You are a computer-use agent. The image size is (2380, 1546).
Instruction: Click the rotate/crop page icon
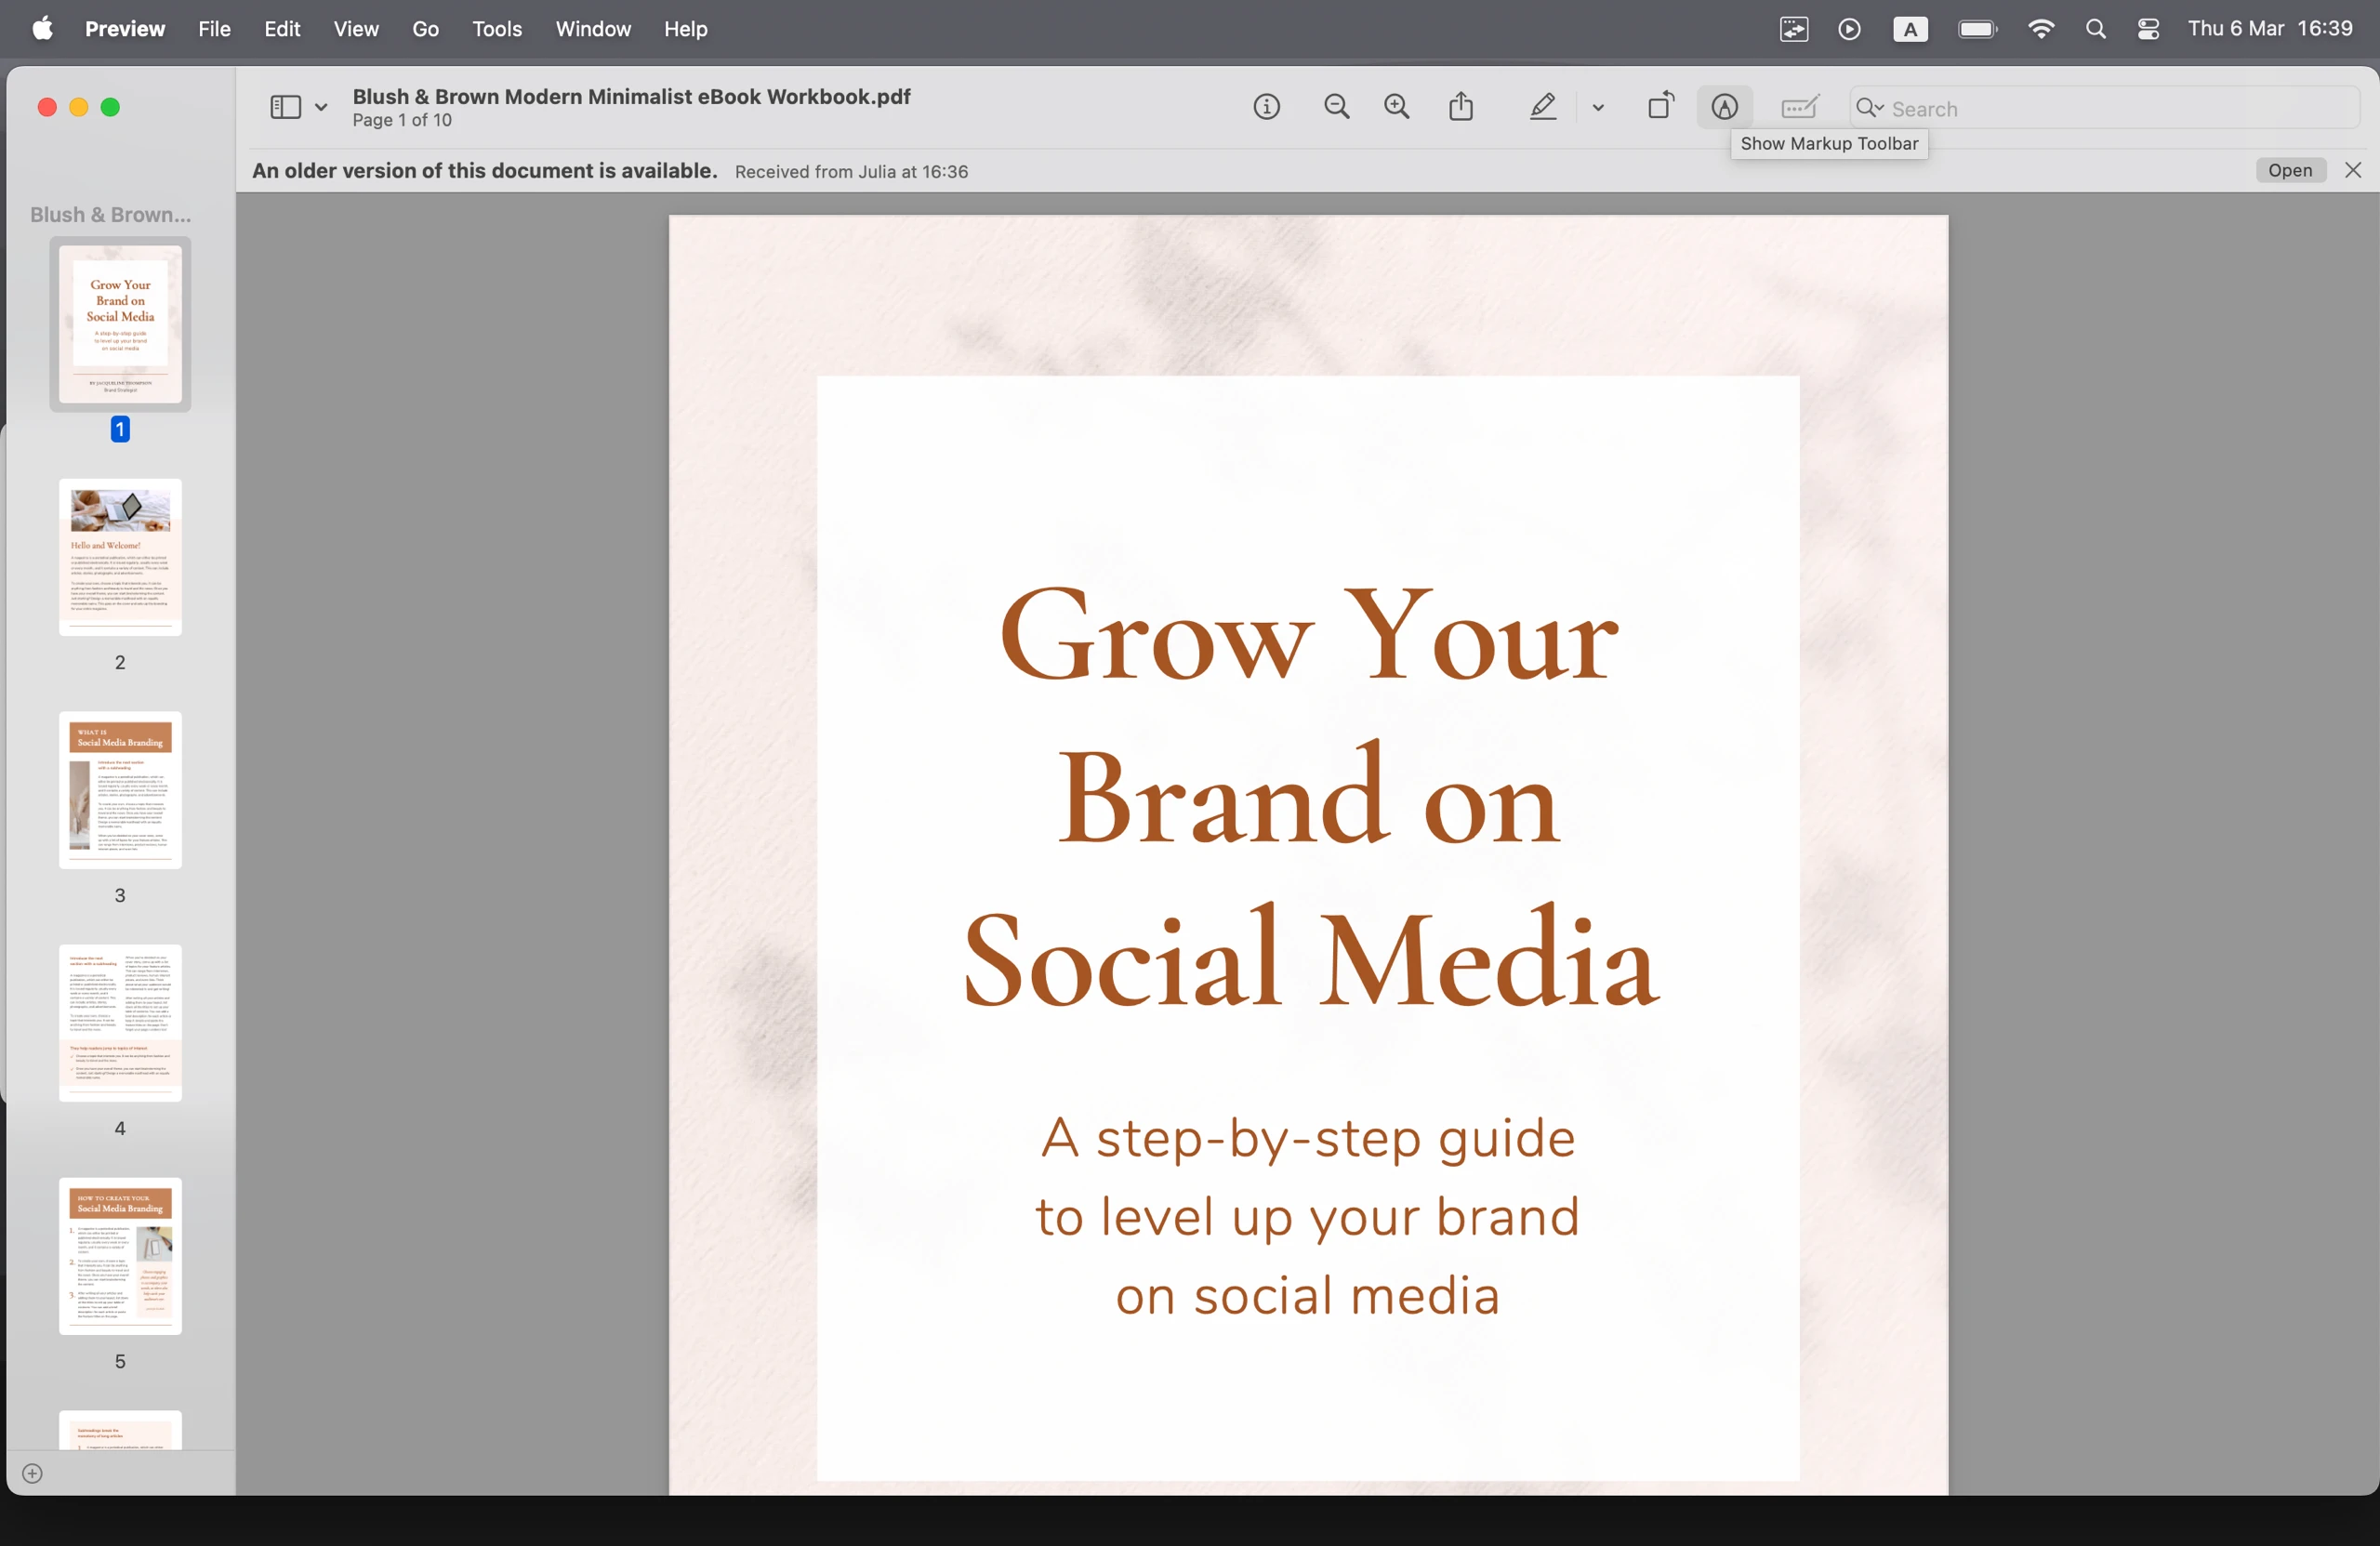tap(1659, 108)
